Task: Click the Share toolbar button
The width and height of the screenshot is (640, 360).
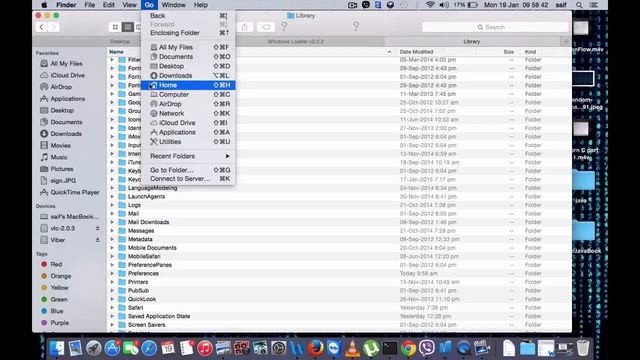Action: click(x=244, y=27)
